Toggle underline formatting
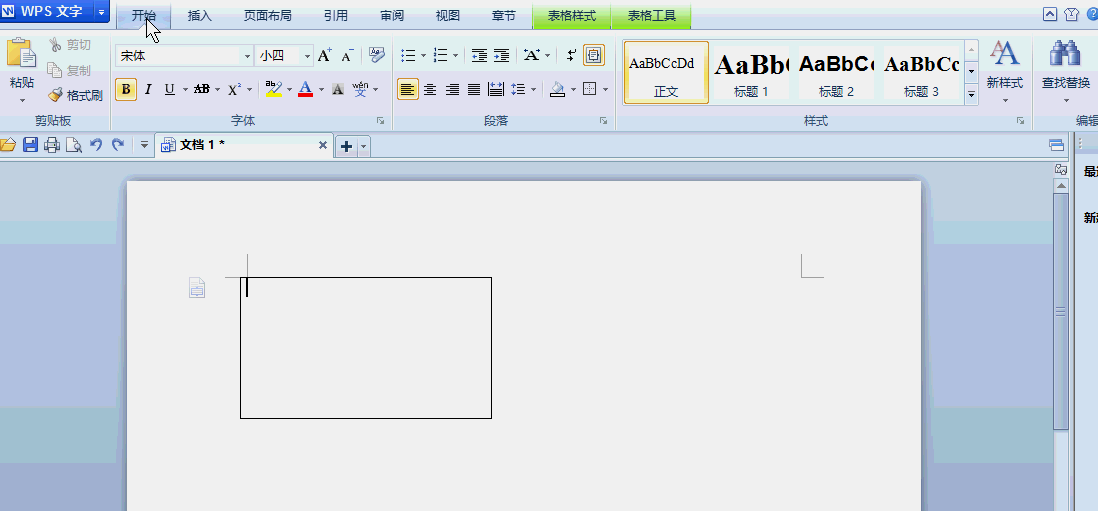The height and width of the screenshot is (511, 1098). (x=169, y=90)
